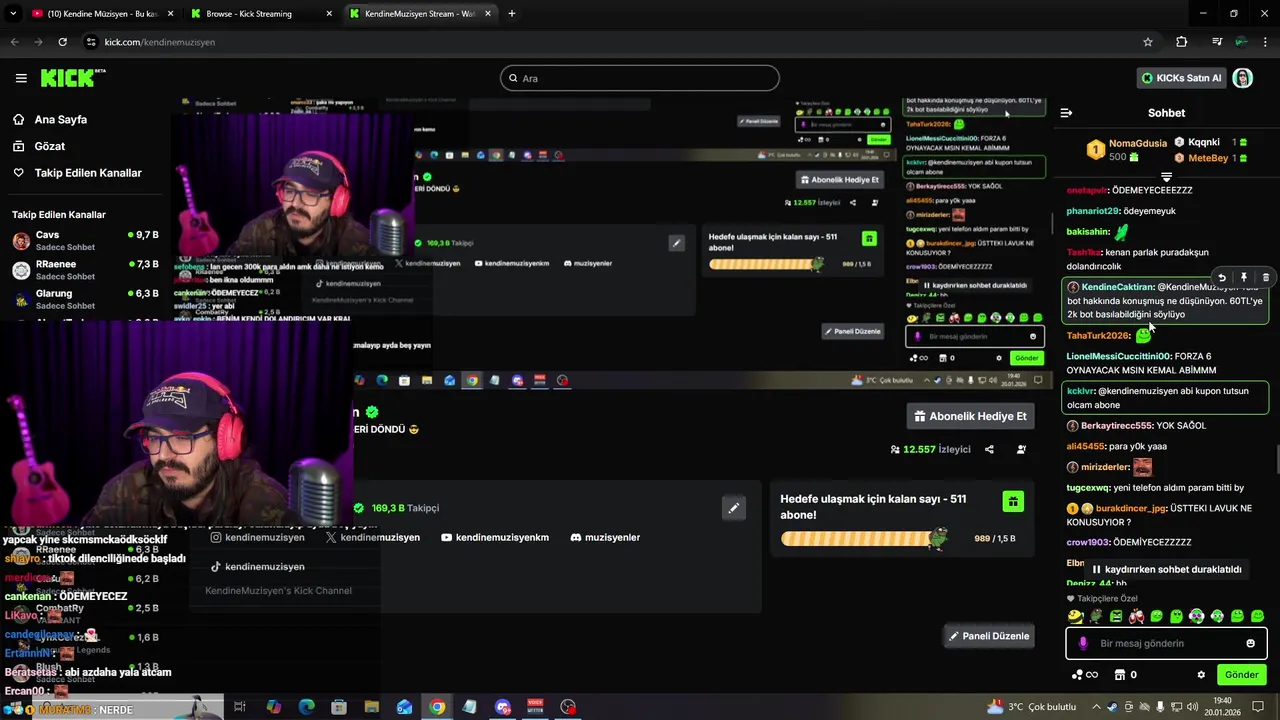
Task: Click the user-manage icon right of share
Action: pos(1021,449)
